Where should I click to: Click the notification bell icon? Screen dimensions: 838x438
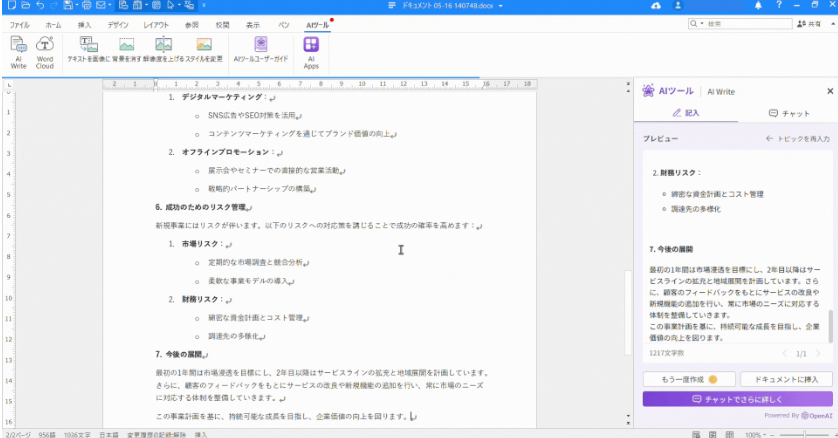(758, 5)
